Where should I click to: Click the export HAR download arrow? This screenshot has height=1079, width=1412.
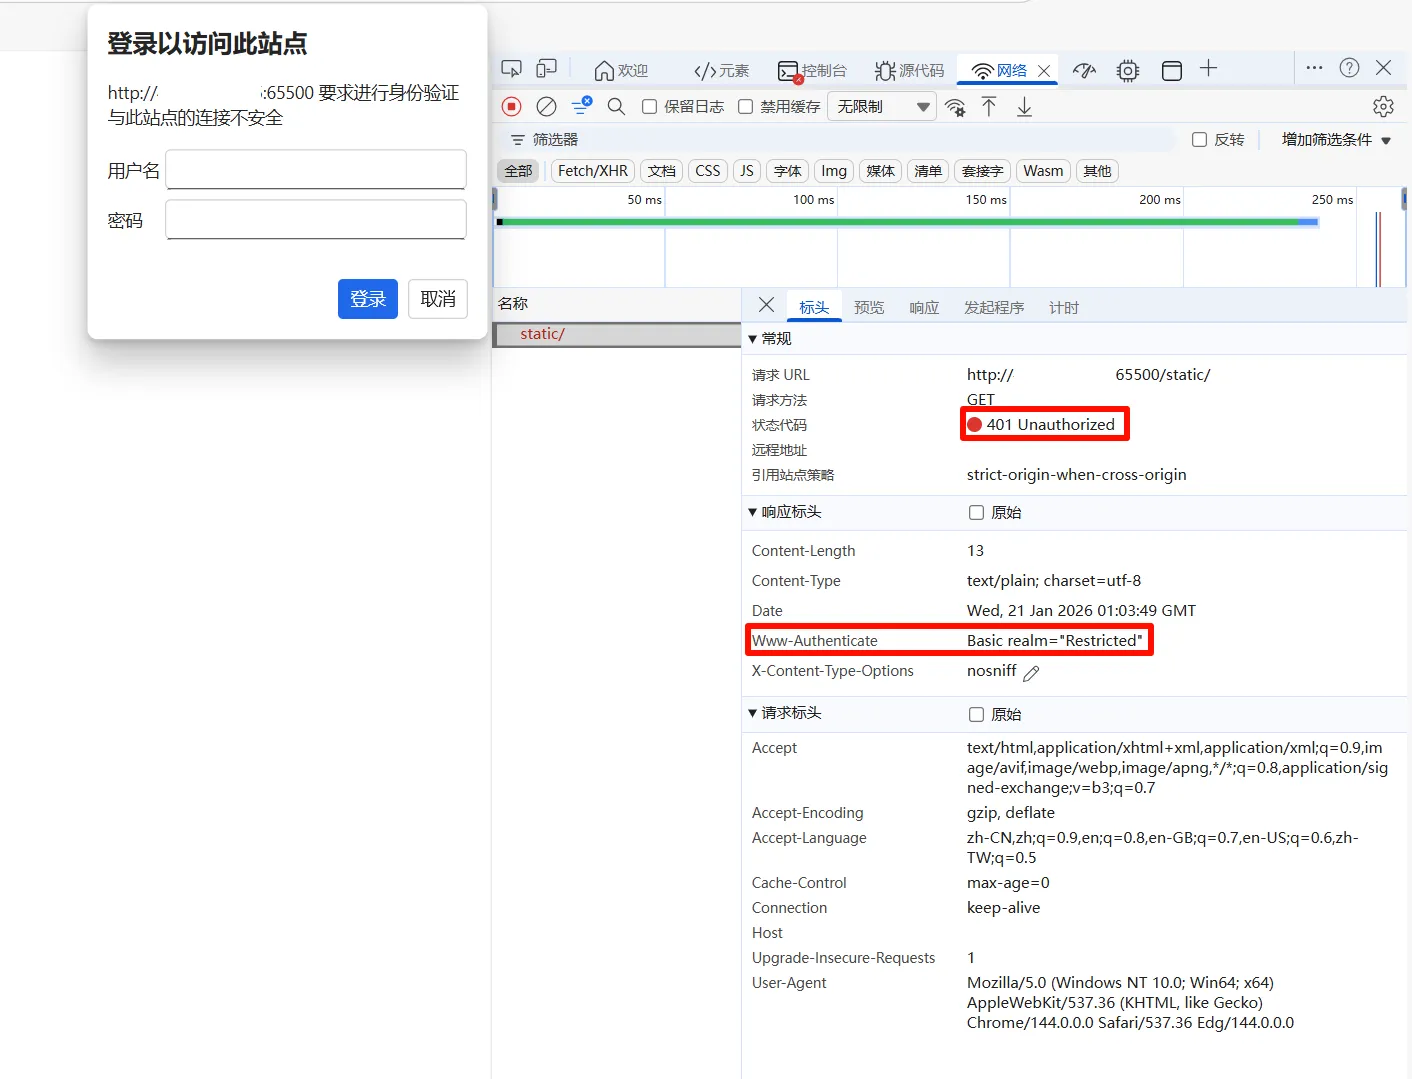click(x=1024, y=107)
